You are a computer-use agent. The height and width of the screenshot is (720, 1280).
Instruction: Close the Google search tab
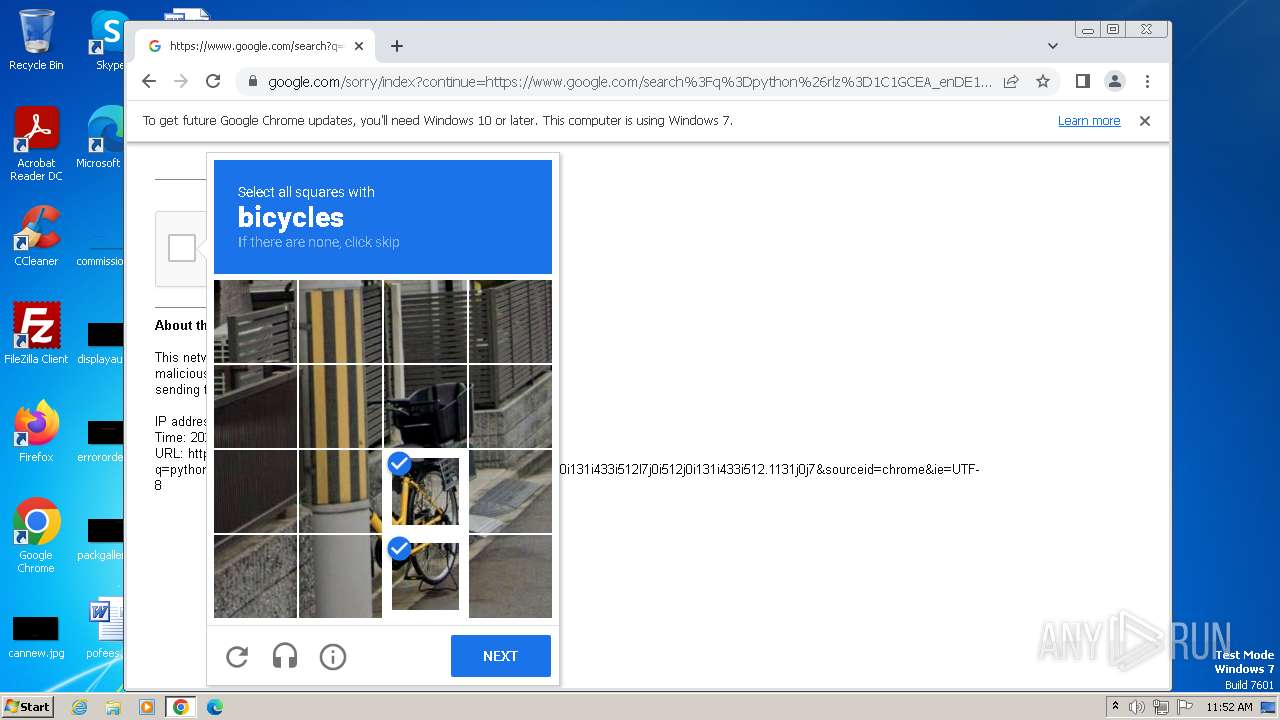359,46
